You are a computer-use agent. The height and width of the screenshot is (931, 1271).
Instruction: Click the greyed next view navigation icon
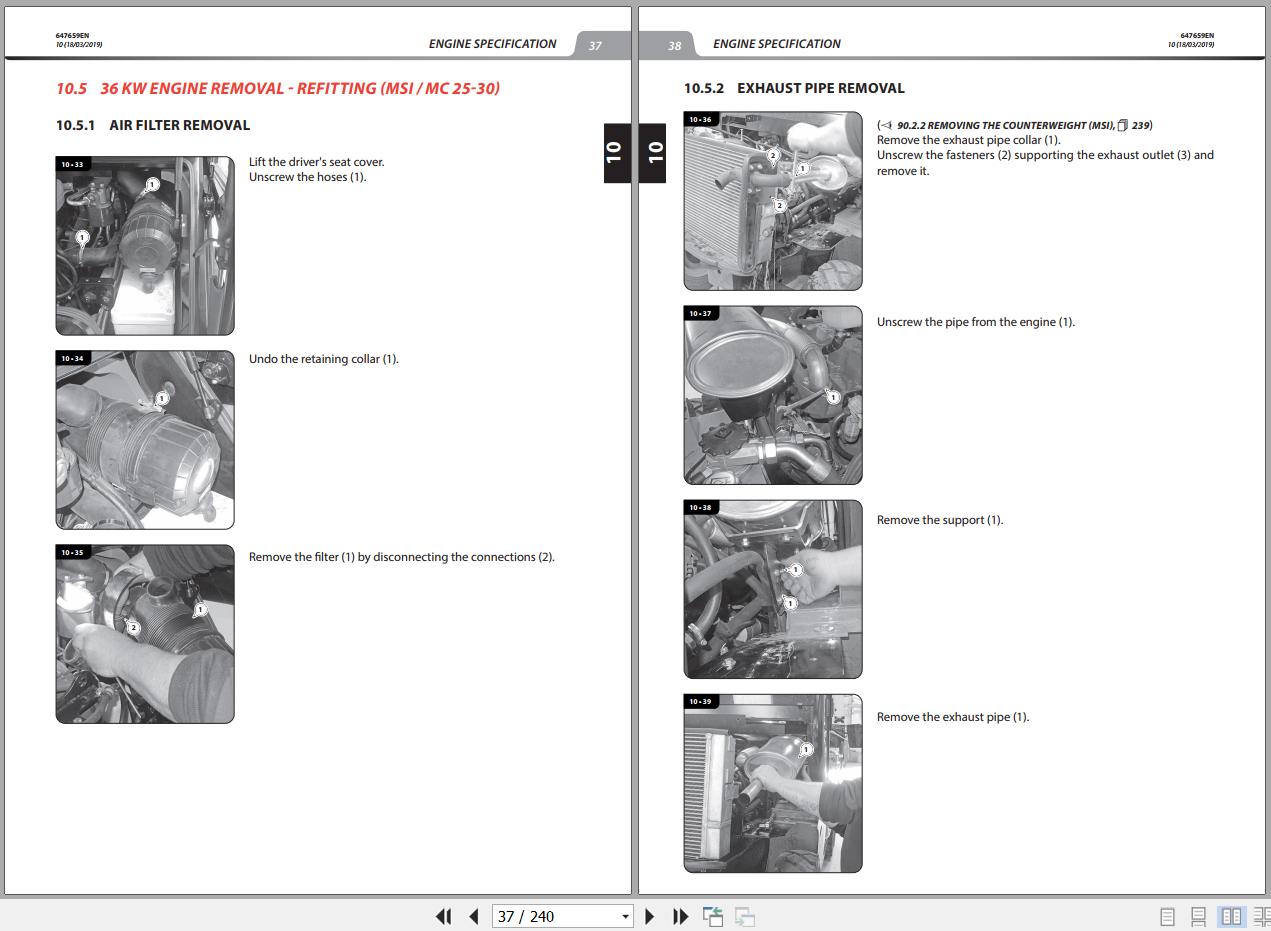pos(745,916)
